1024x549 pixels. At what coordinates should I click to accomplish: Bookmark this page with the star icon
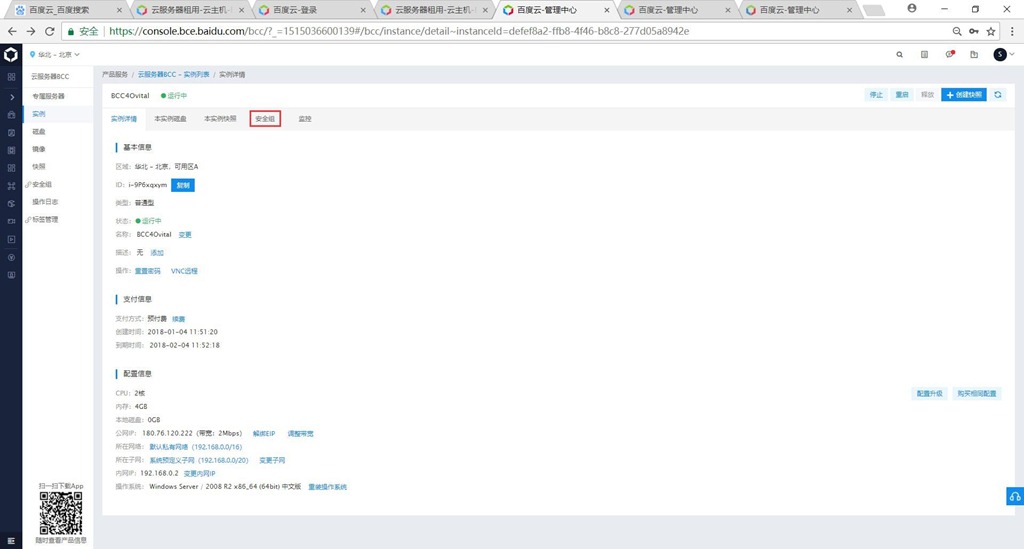(x=991, y=31)
